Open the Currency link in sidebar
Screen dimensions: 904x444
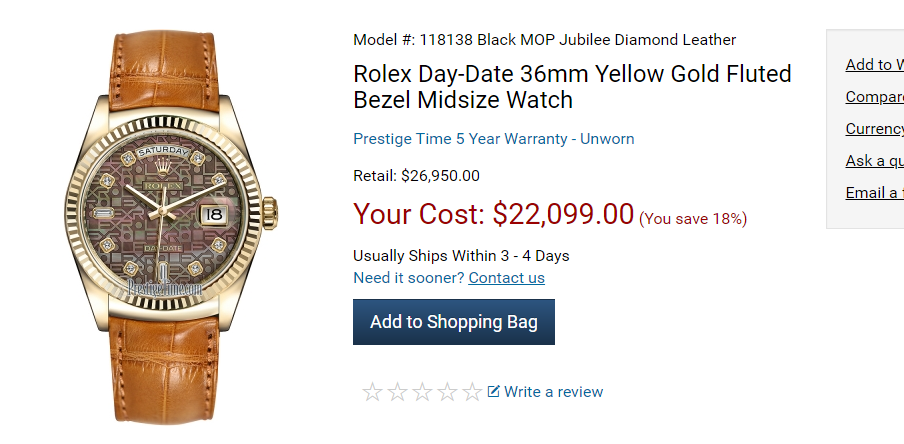(874, 129)
